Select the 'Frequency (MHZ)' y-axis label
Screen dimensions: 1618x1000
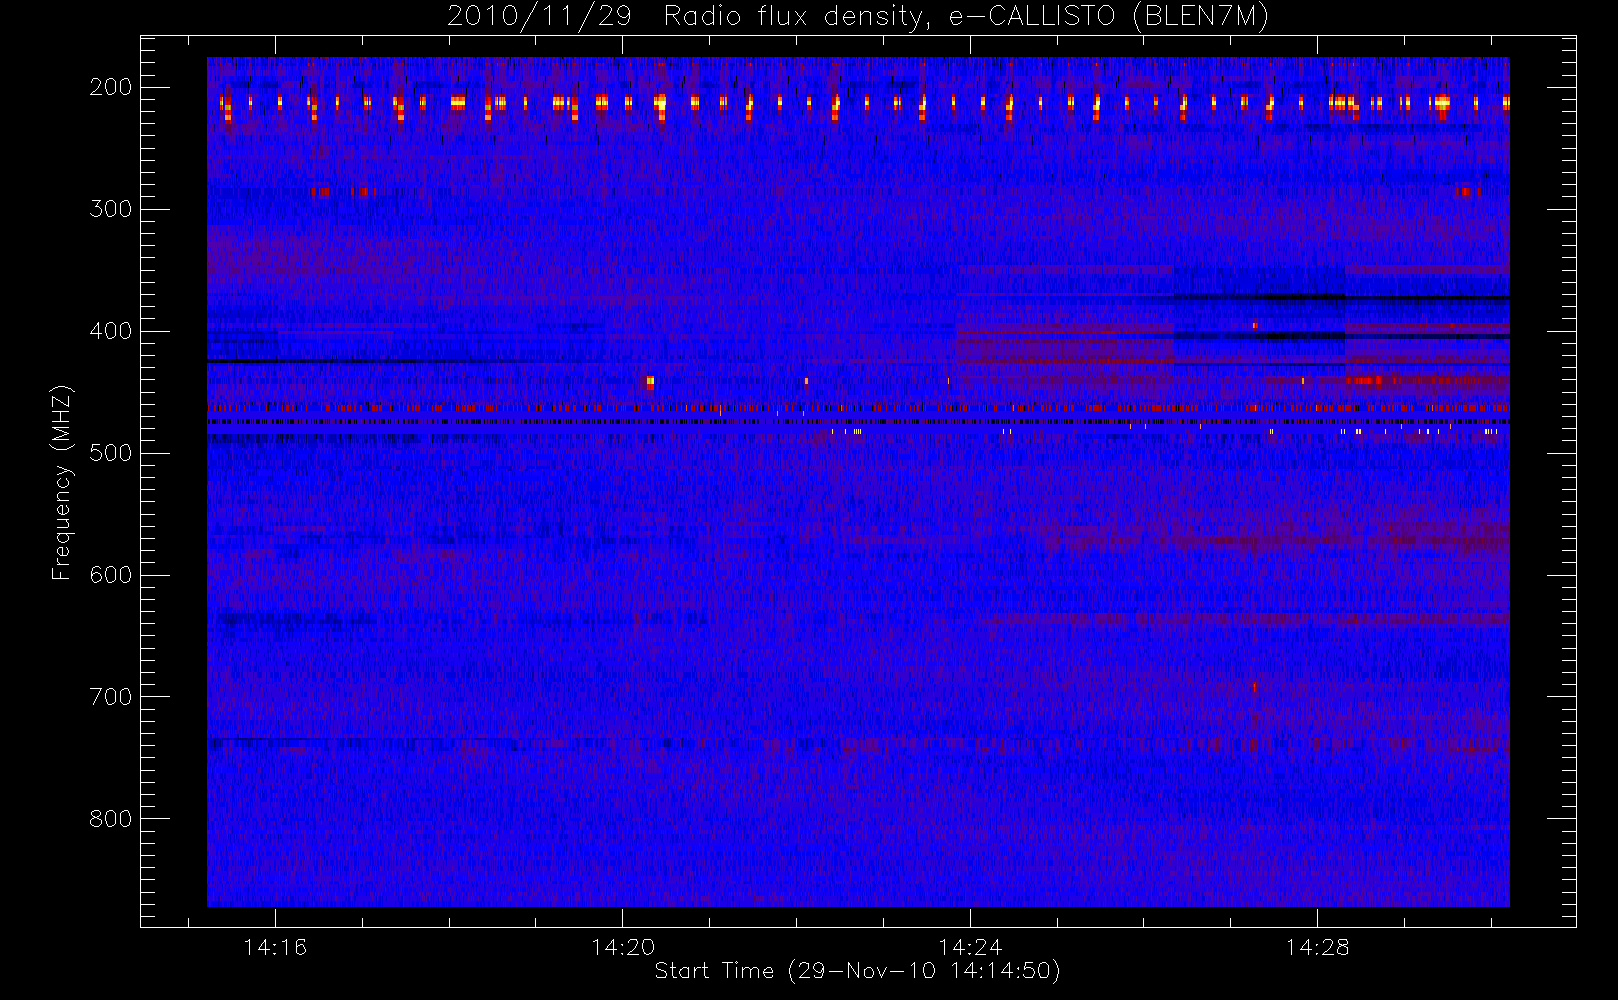[62, 482]
